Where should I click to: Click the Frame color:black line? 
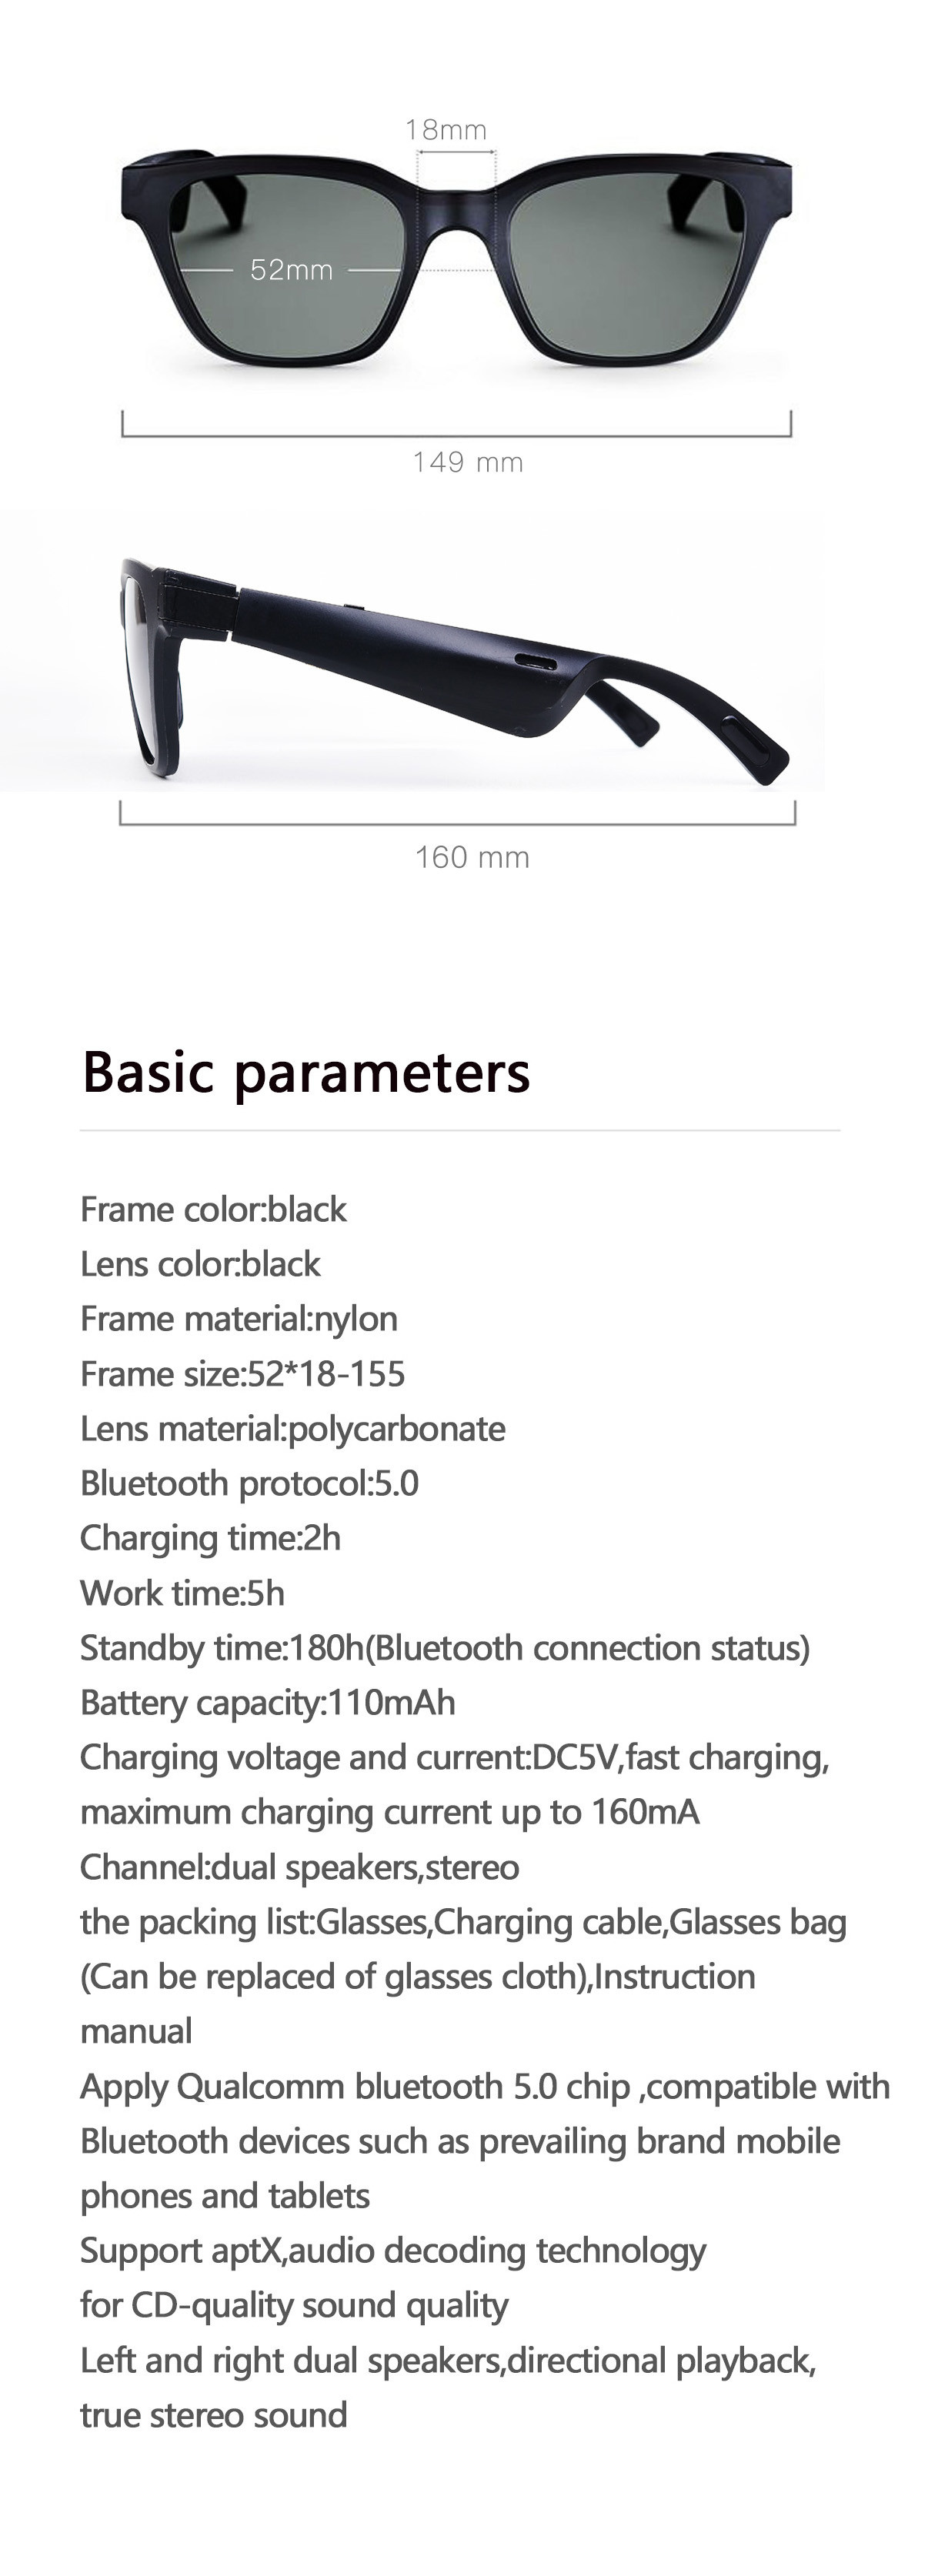213,1210
